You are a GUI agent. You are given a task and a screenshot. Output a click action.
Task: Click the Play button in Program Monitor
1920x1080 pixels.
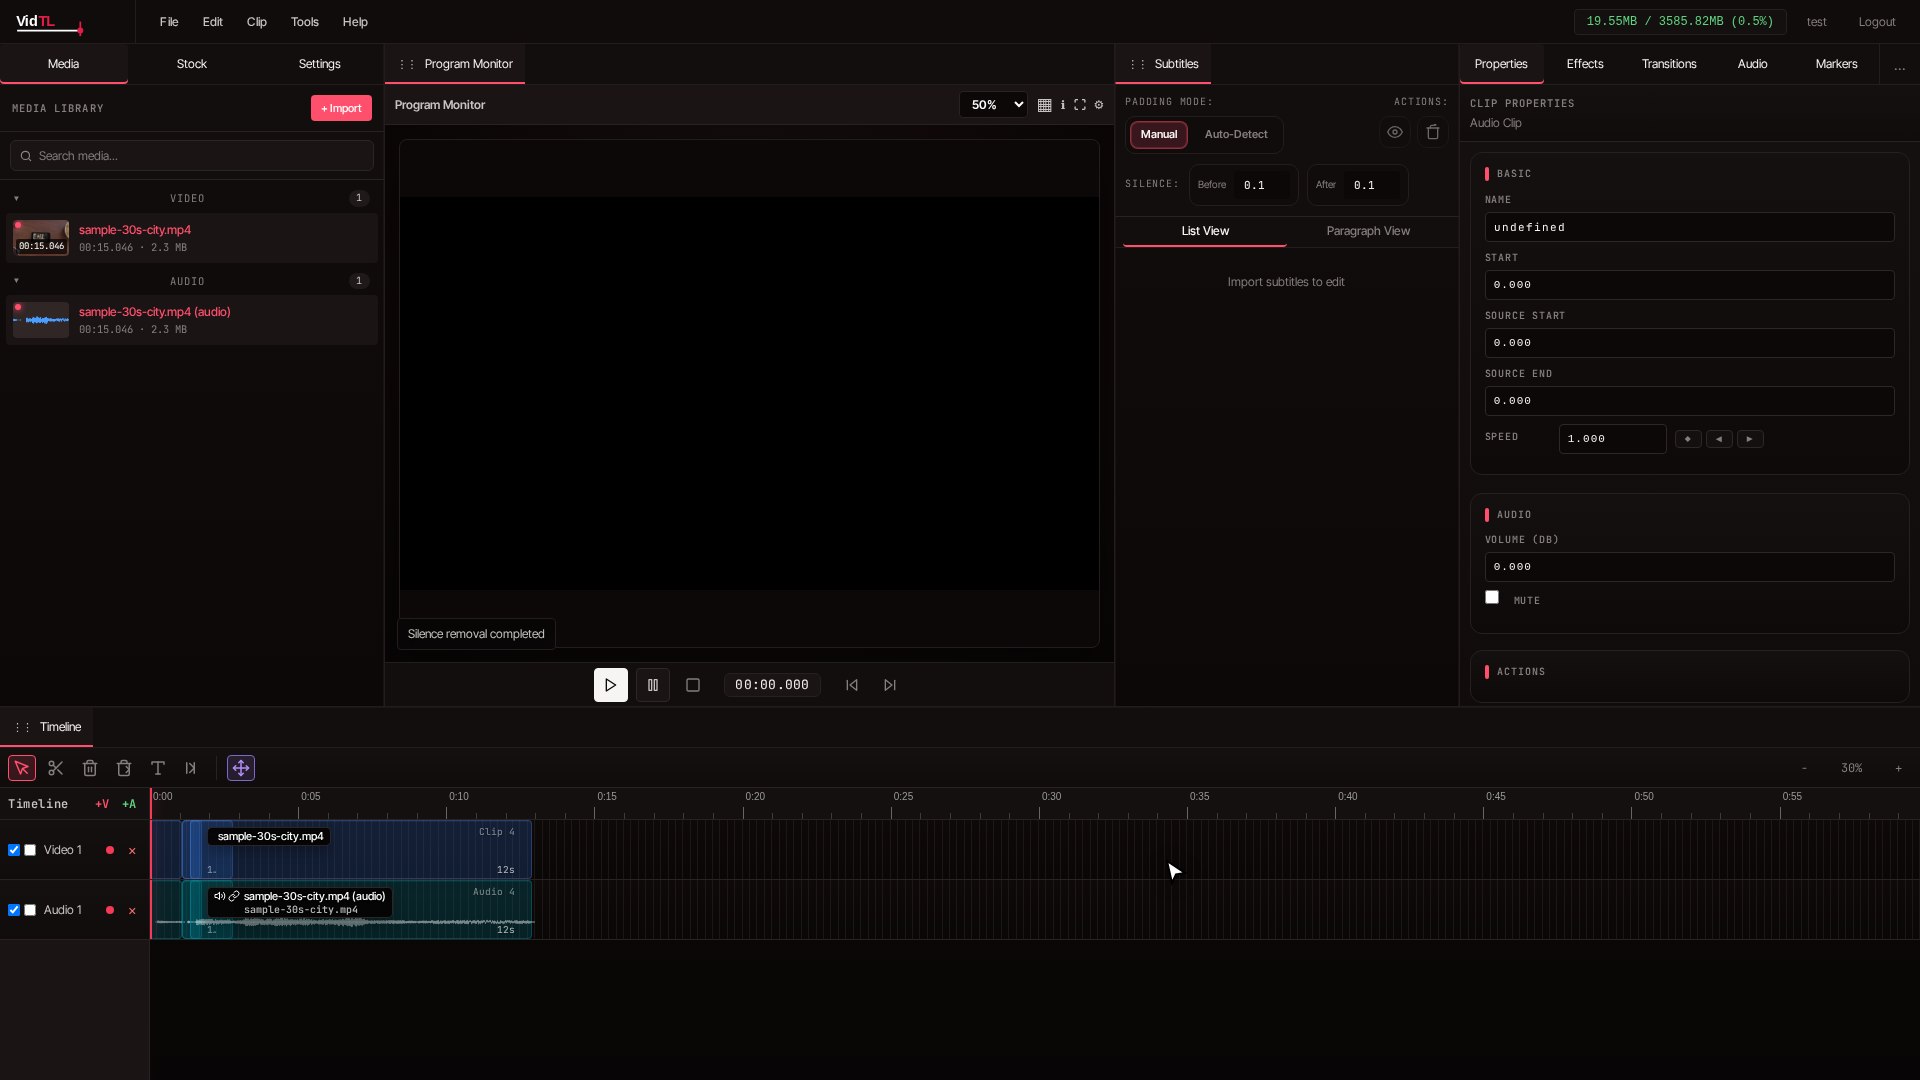click(611, 685)
